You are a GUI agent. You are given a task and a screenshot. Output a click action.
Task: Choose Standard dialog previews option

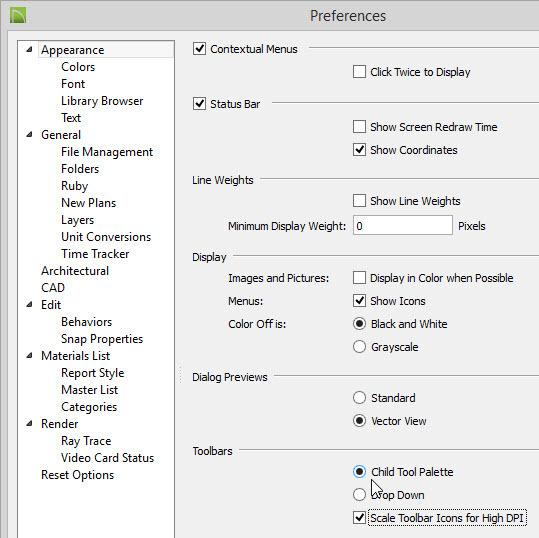point(359,398)
